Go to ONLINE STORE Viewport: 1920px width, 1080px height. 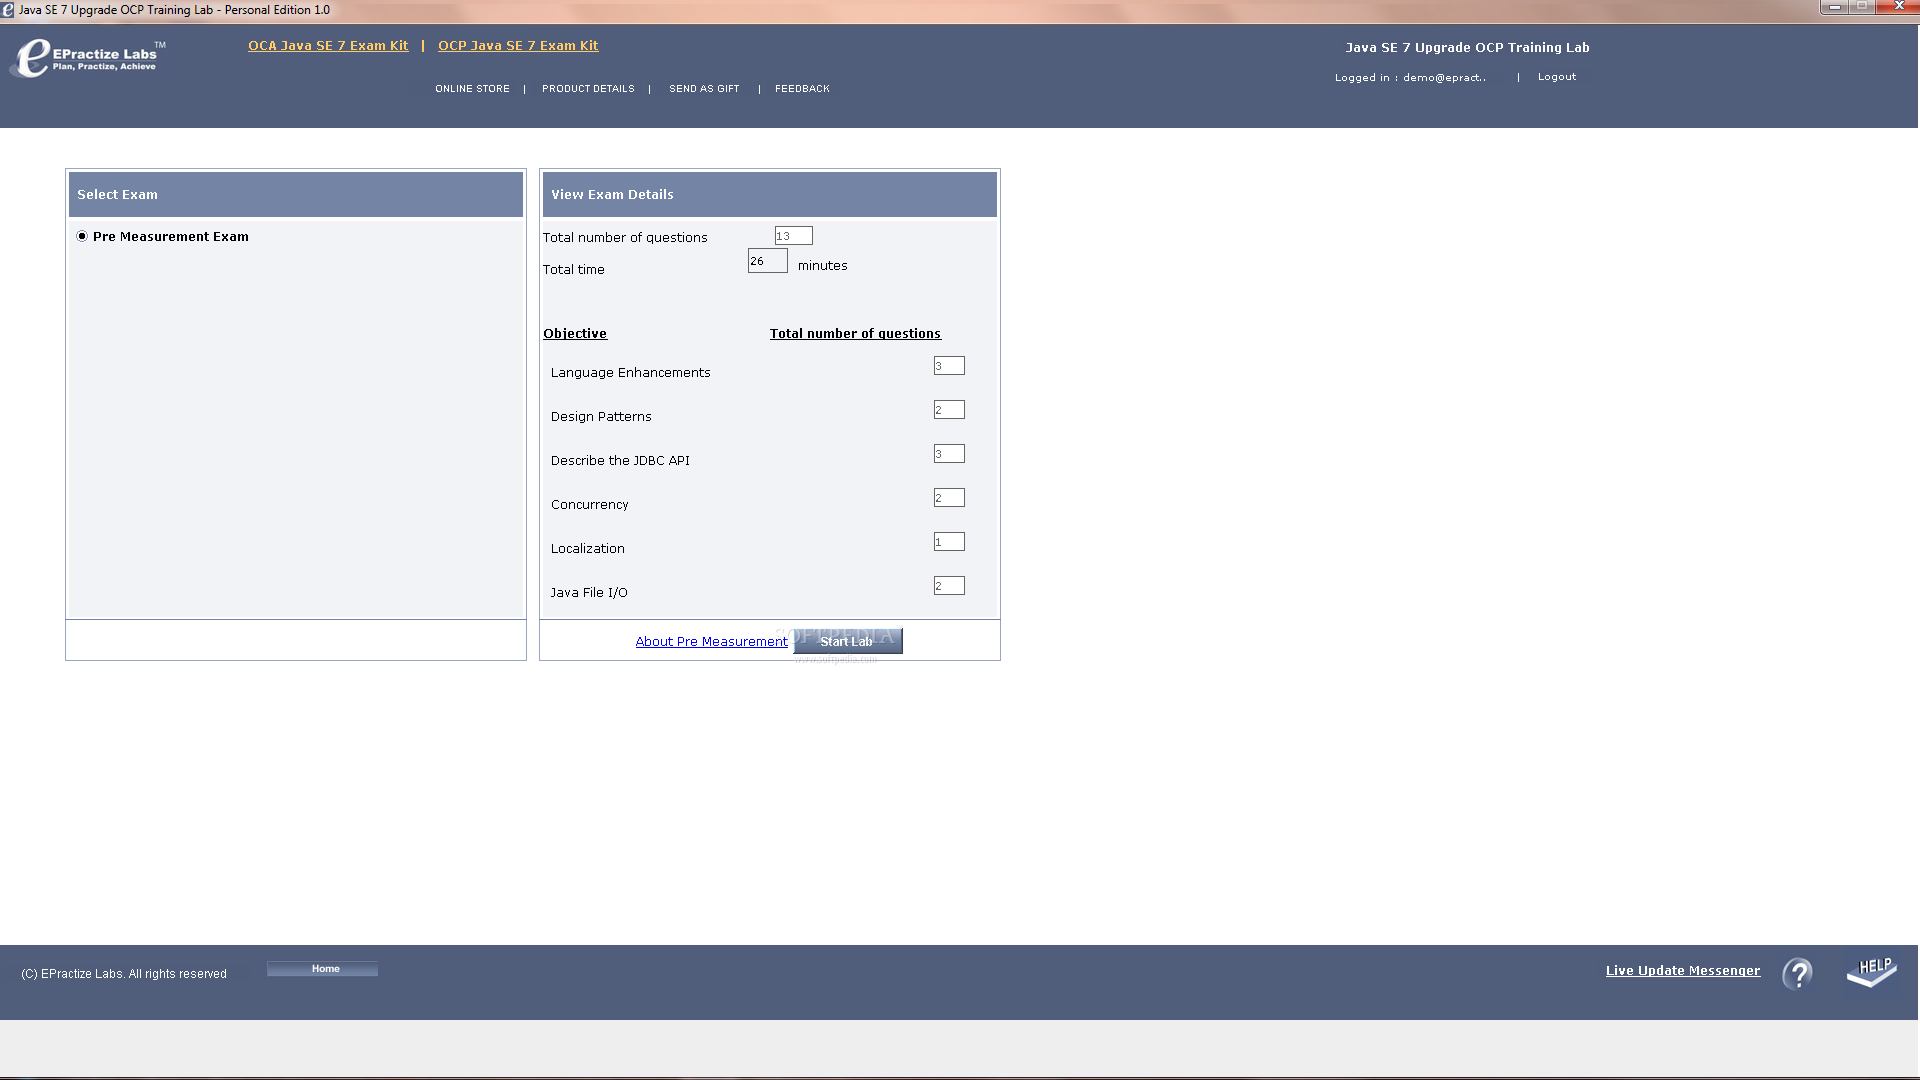tap(472, 89)
